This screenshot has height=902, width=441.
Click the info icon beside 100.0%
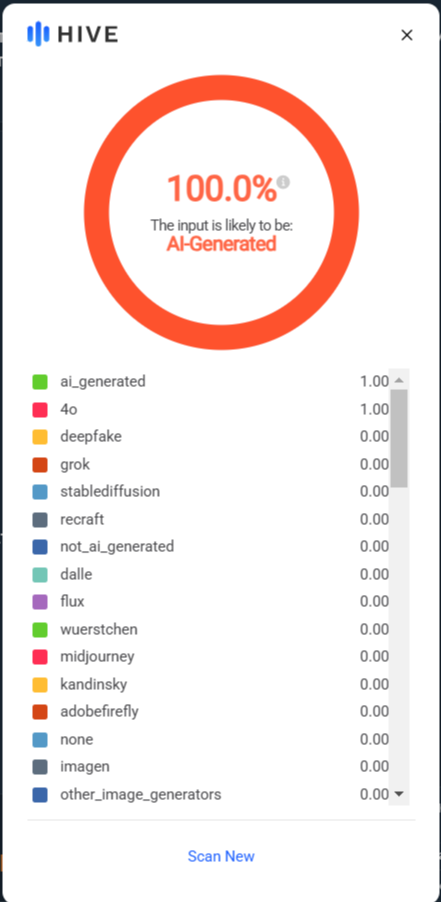coord(283,182)
